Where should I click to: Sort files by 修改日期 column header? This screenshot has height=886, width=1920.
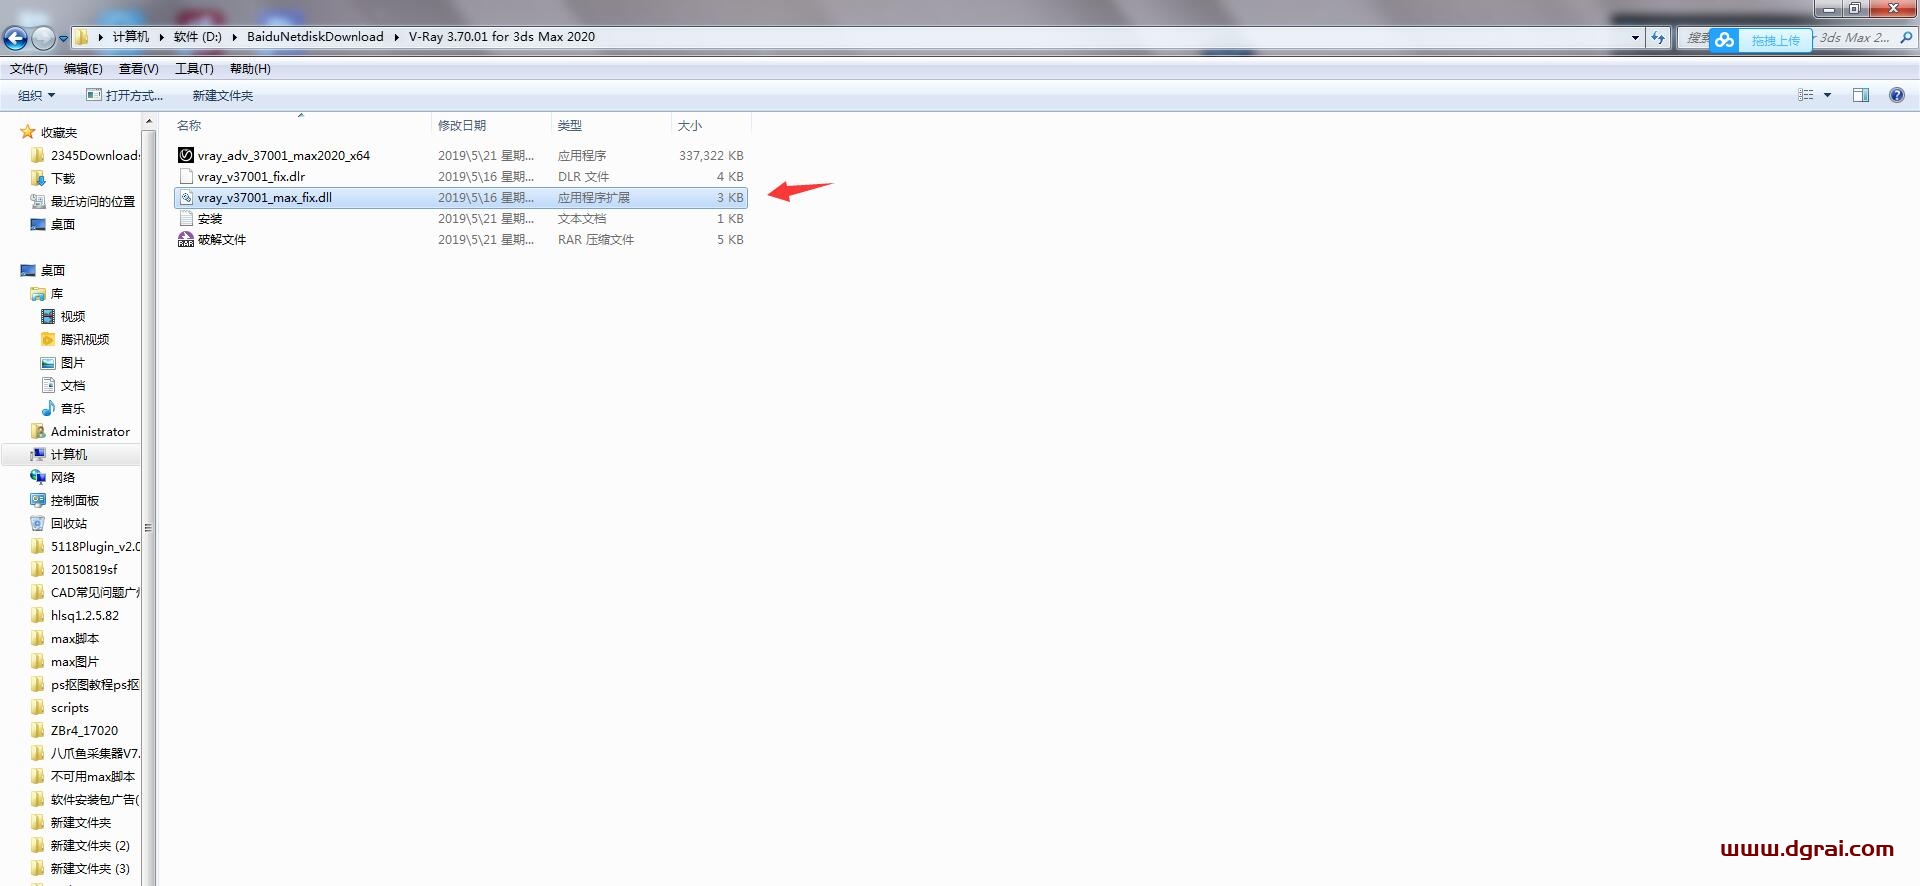(x=462, y=125)
